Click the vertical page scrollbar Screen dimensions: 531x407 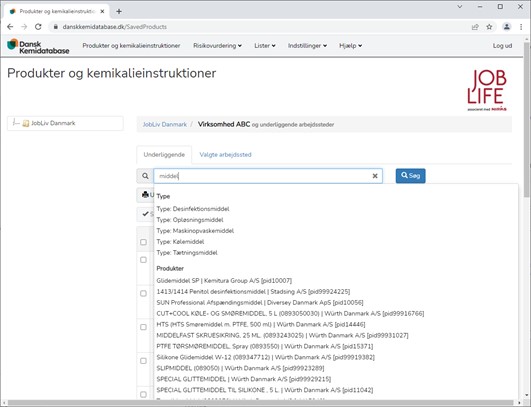(527, 119)
